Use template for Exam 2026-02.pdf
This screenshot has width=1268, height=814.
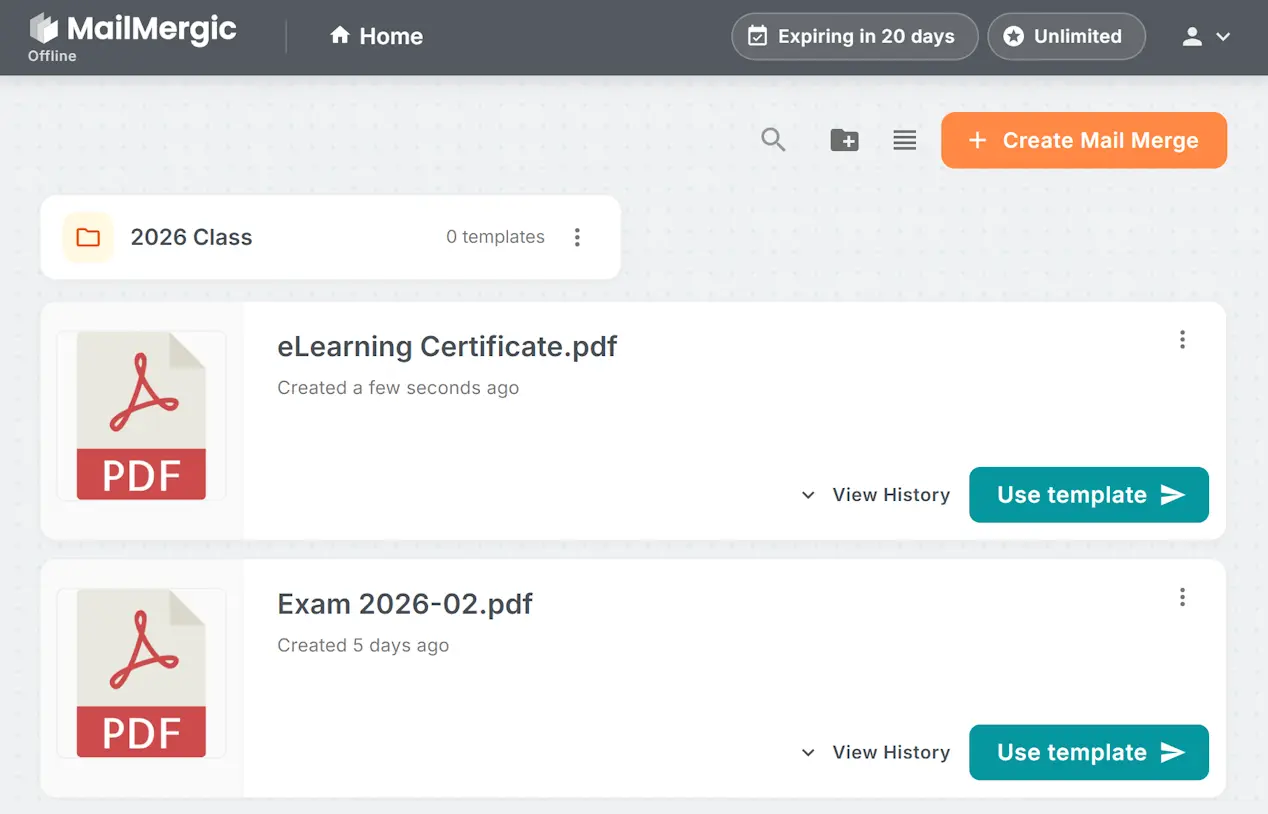click(x=1088, y=752)
